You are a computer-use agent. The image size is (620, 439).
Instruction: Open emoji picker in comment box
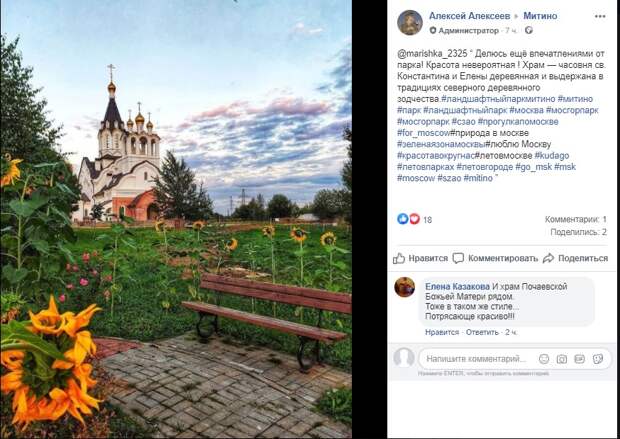(544, 359)
